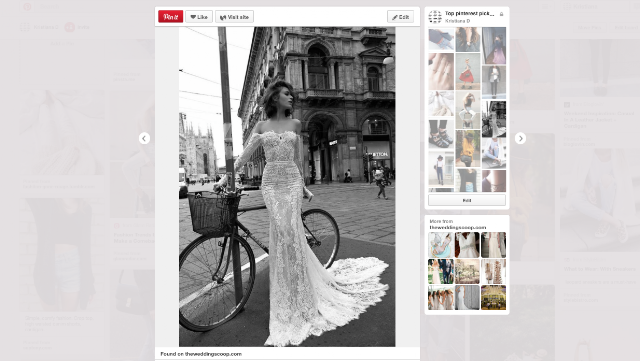Viewport: 640px width, 361px height.
Task: Go to the next pin arrow
Action: (520, 138)
